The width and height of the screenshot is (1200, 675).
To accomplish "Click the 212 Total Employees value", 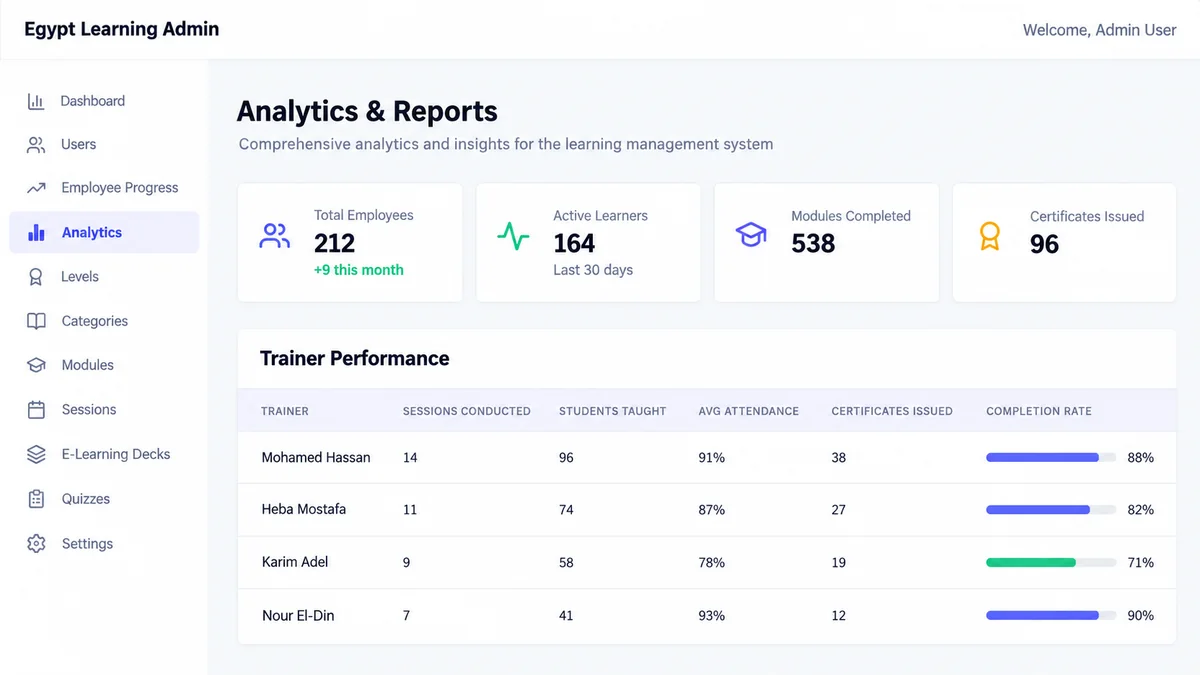I will coord(334,243).
